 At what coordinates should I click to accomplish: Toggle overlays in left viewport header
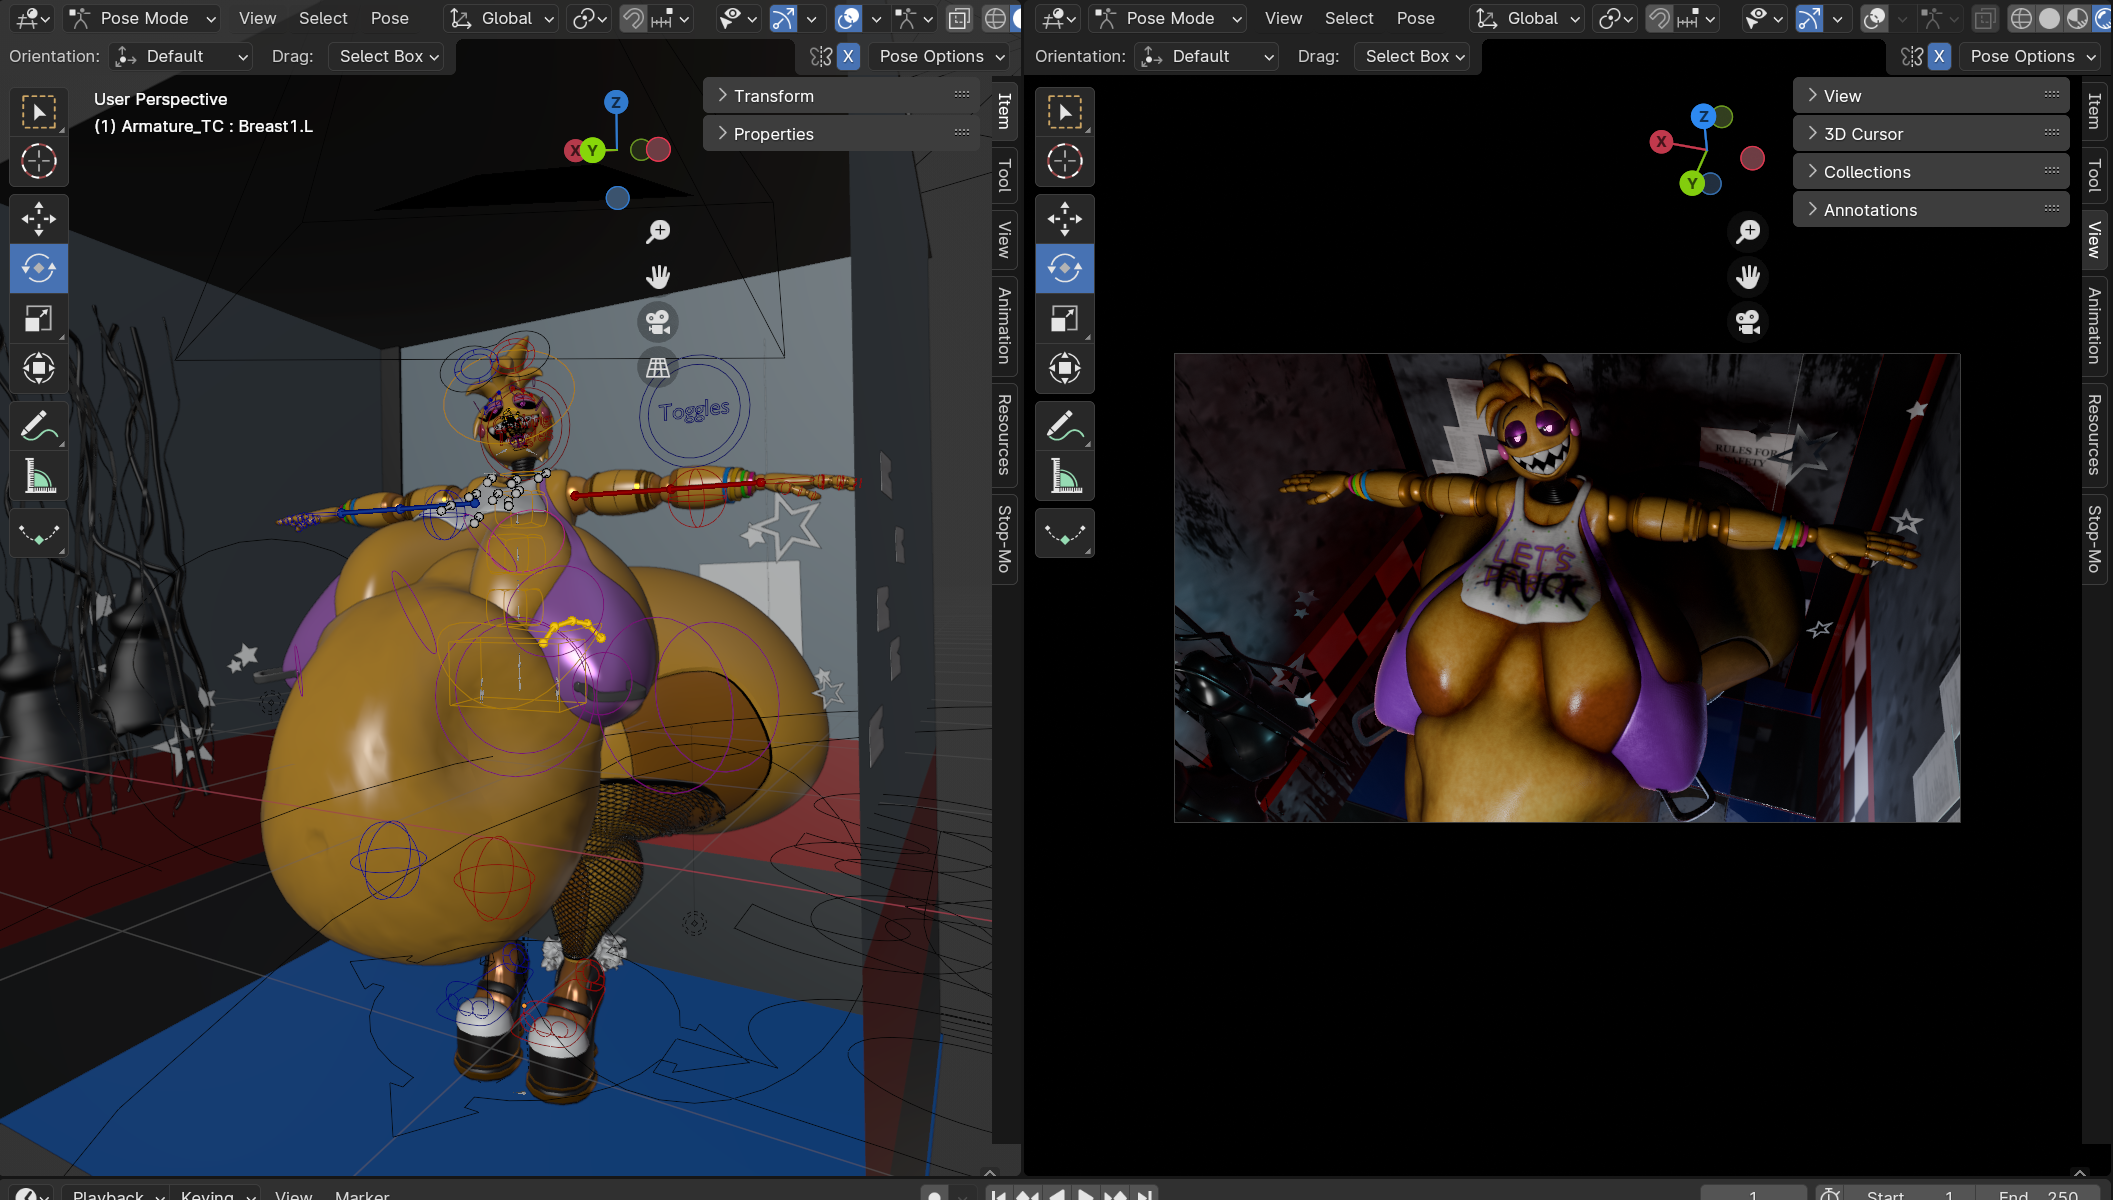point(848,18)
